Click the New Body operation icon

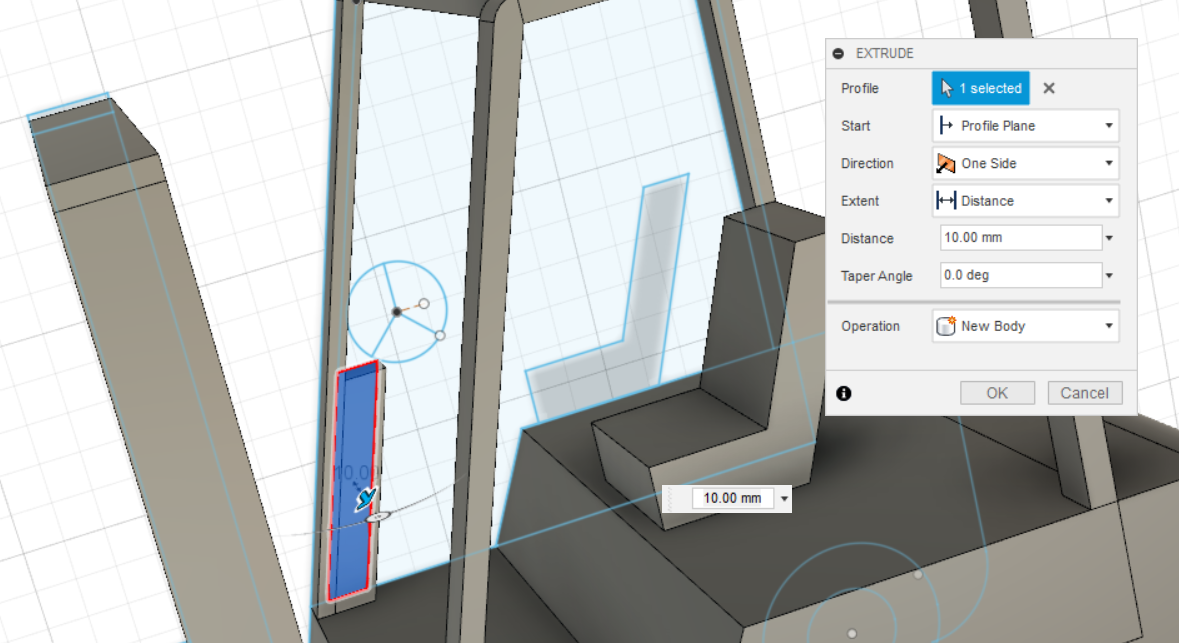(x=946, y=326)
